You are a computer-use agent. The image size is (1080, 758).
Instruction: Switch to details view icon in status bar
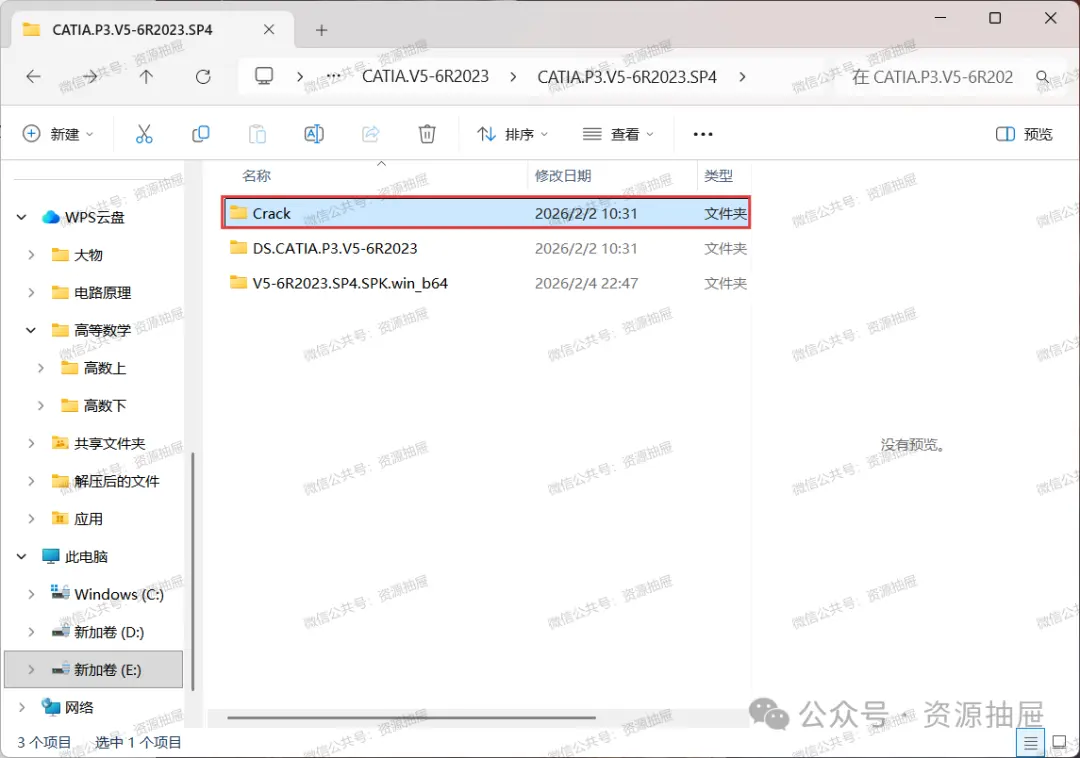[x=1030, y=744]
